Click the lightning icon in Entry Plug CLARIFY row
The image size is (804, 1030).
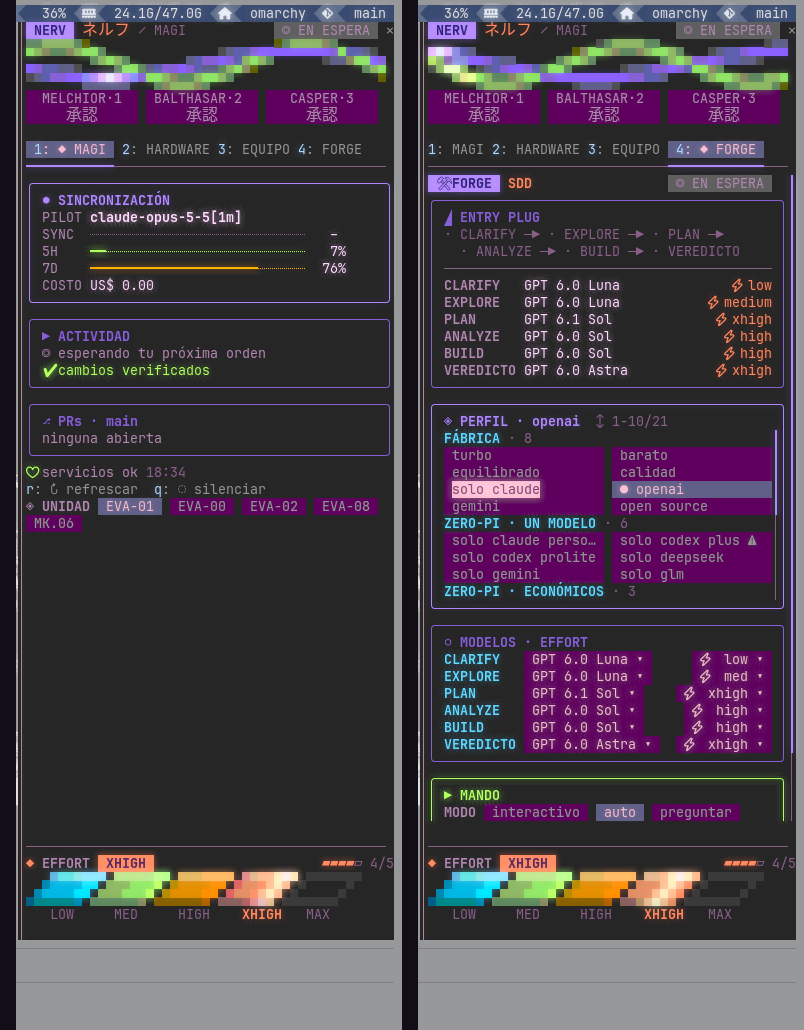[737, 285]
